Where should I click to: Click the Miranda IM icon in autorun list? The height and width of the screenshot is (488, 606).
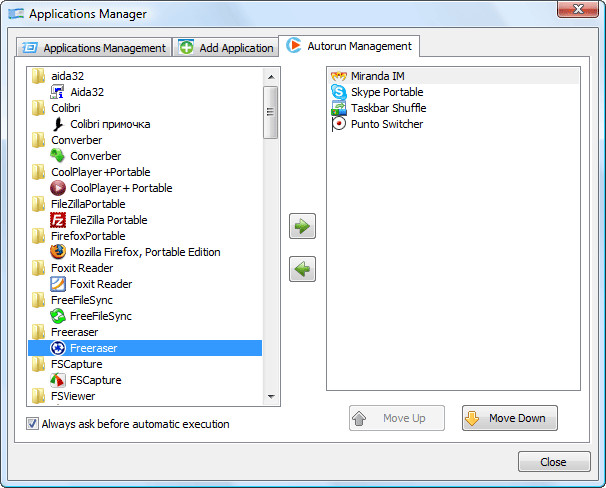339,76
